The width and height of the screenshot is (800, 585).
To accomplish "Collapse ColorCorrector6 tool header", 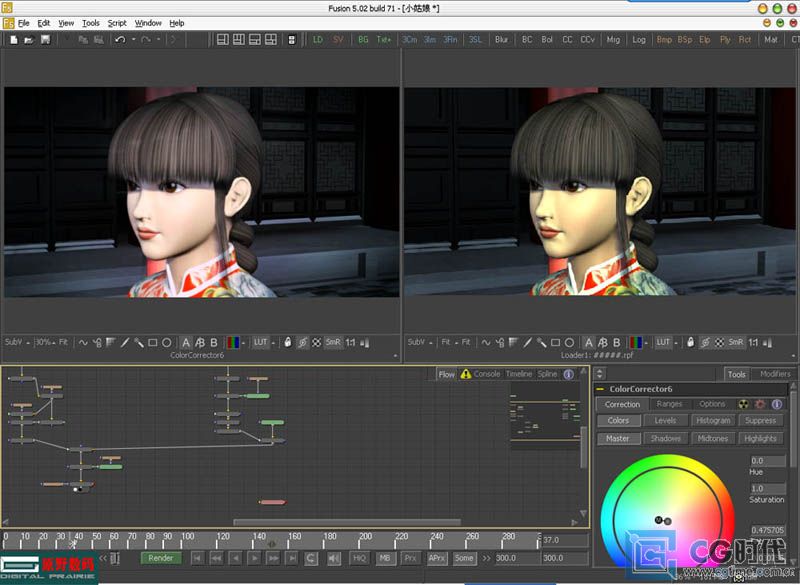I will coord(600,389).
